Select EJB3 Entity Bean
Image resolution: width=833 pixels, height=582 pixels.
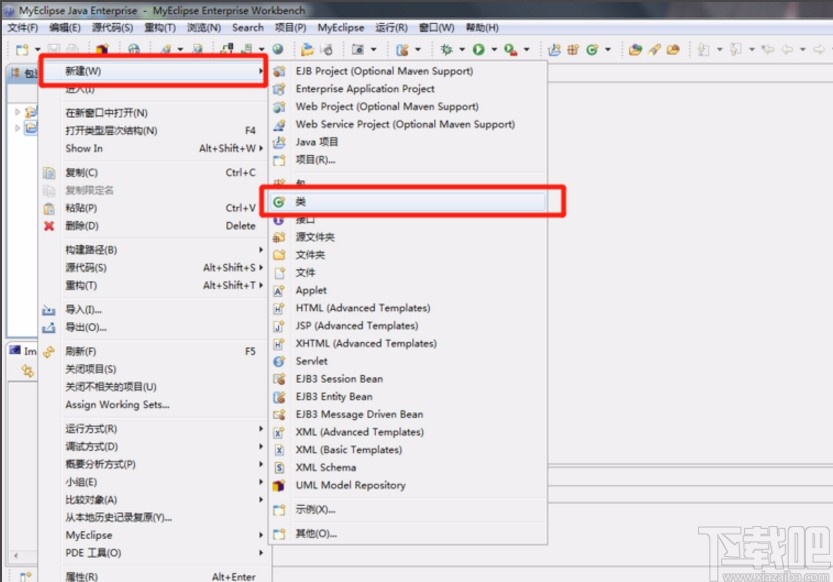[407, 397]
